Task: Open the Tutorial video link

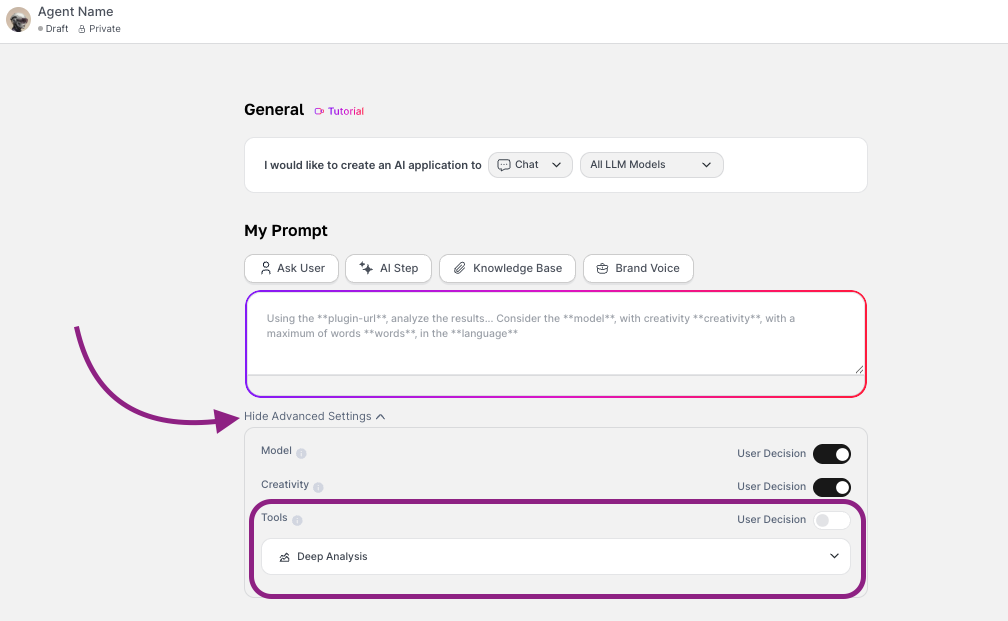Action: [339, 112]
